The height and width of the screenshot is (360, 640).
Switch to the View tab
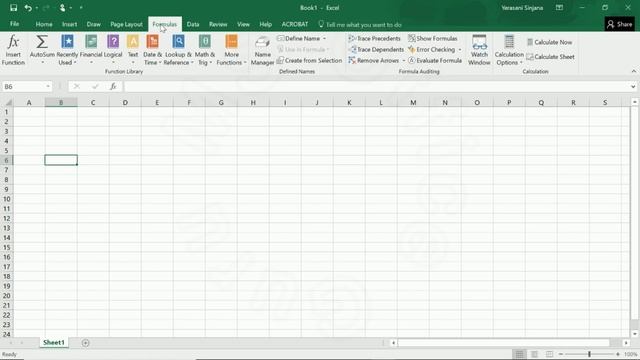coord(243,24)
